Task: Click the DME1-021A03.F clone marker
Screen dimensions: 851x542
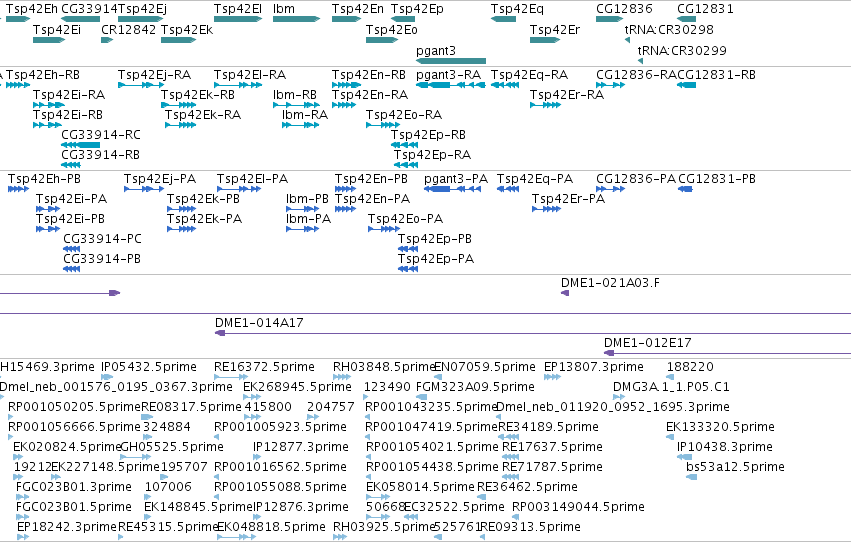Action: pos(565,294)
